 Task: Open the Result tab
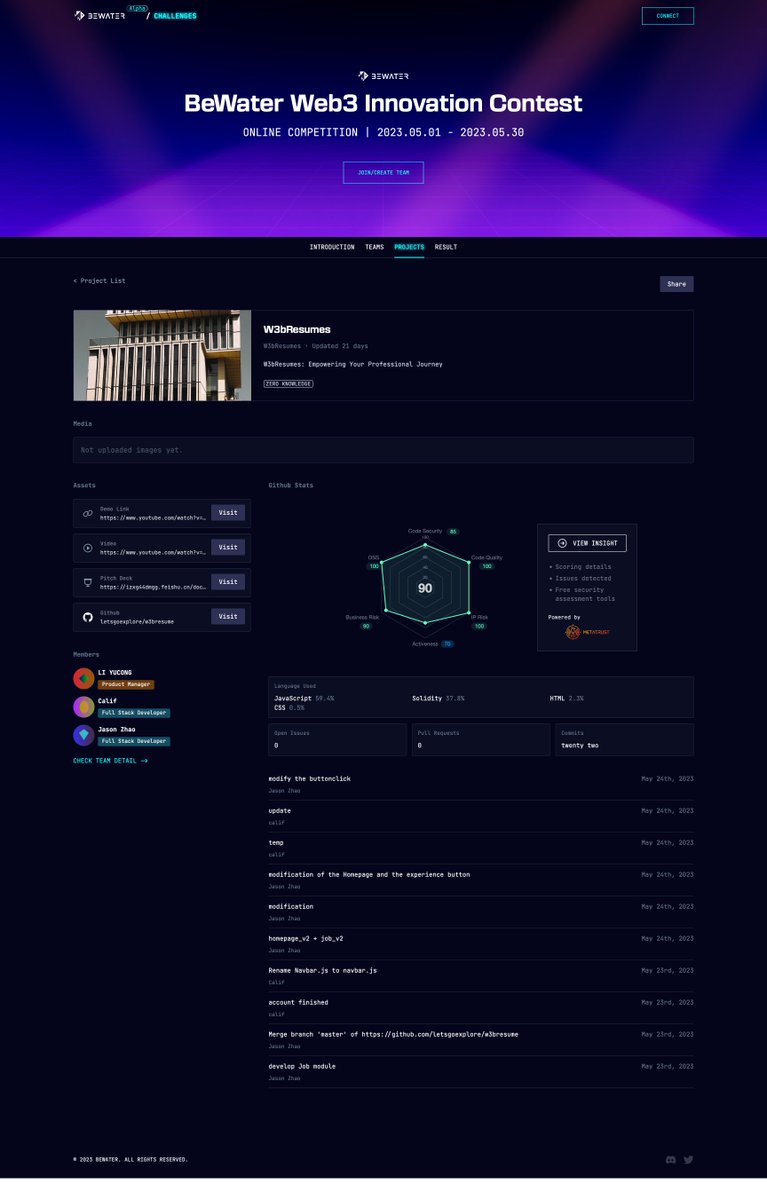446,247
